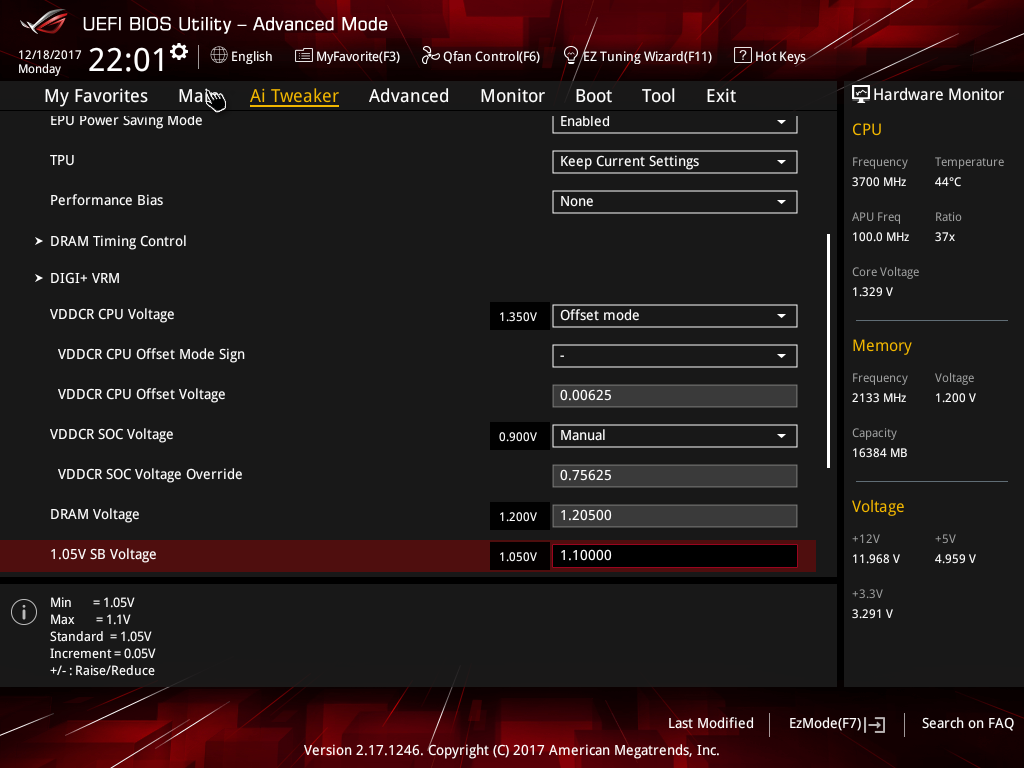Image resolution: width=1024 pixels, height=768 pixels.
Task: Open the Tool tab
Action: point(658,96)
